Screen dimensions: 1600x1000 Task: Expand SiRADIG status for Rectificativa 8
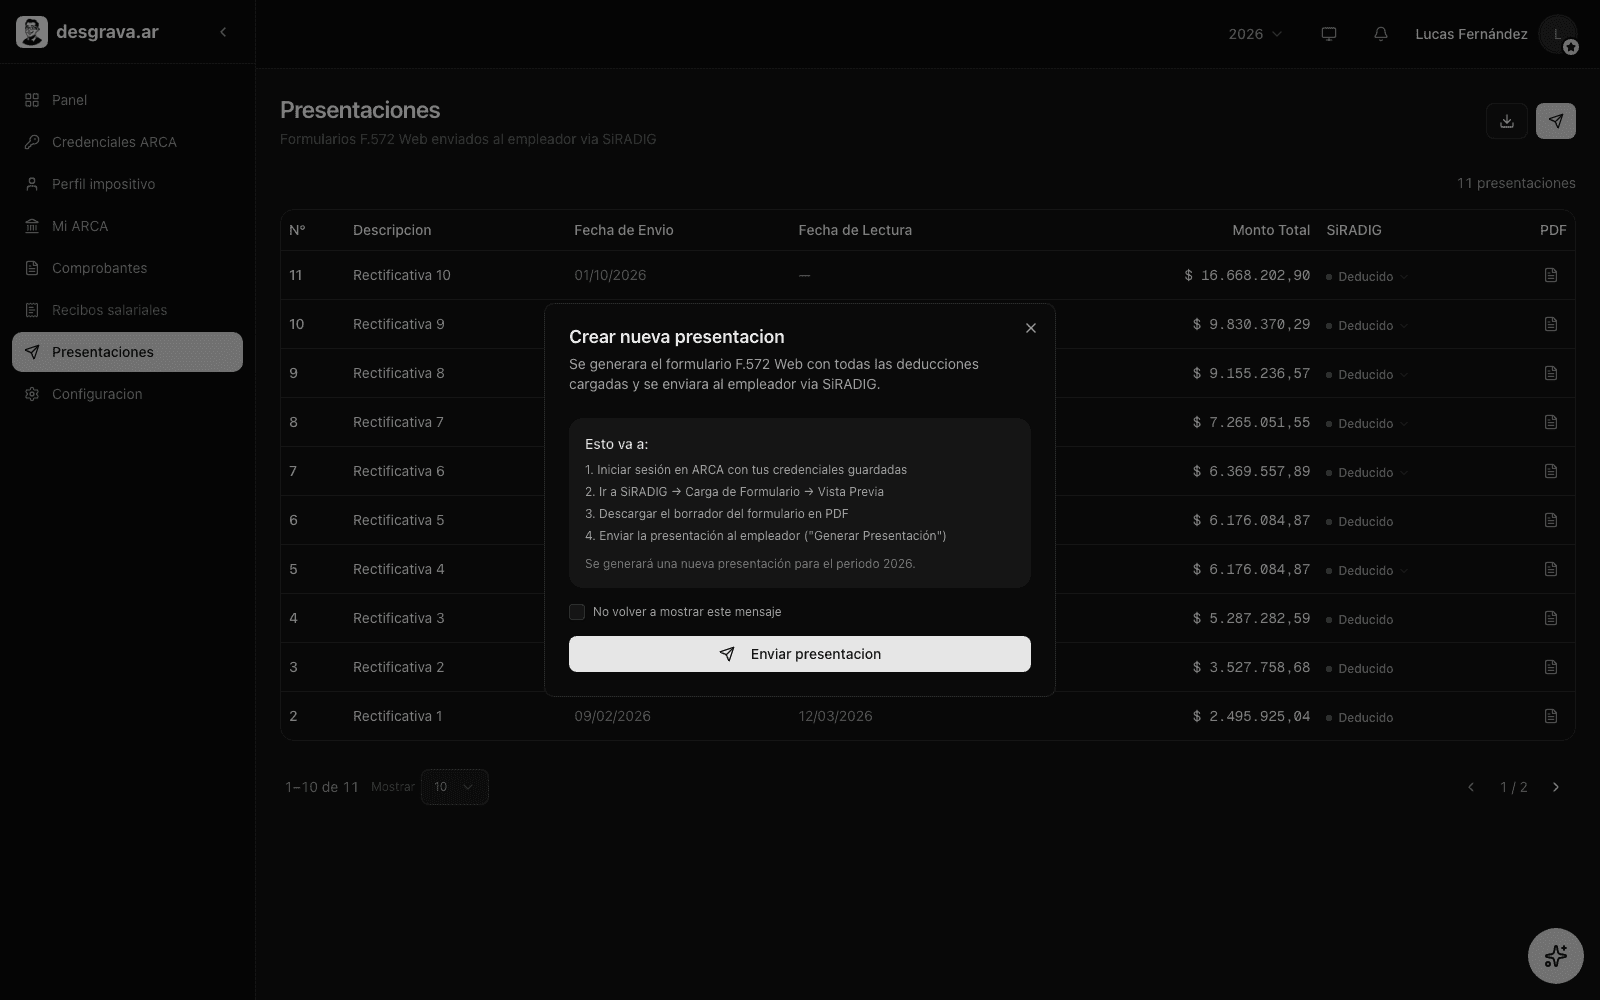pos(1367,375)
